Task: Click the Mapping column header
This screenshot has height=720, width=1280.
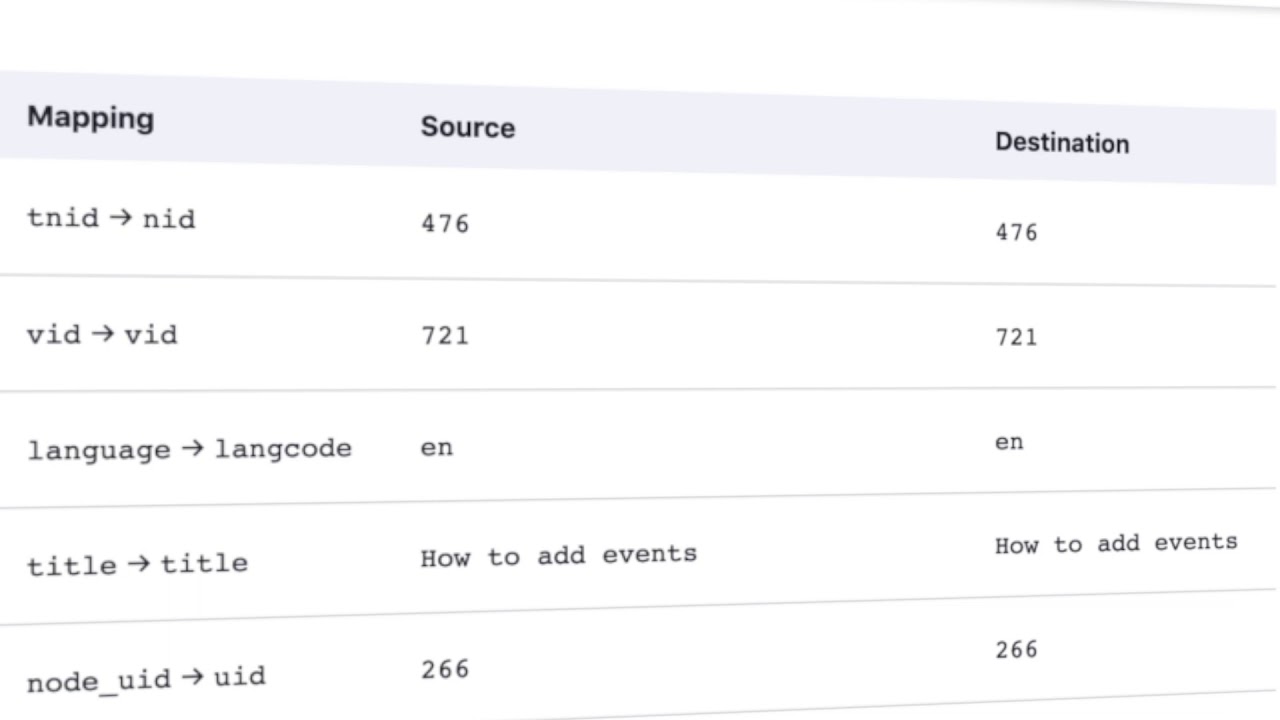Action: pos(90,118)
